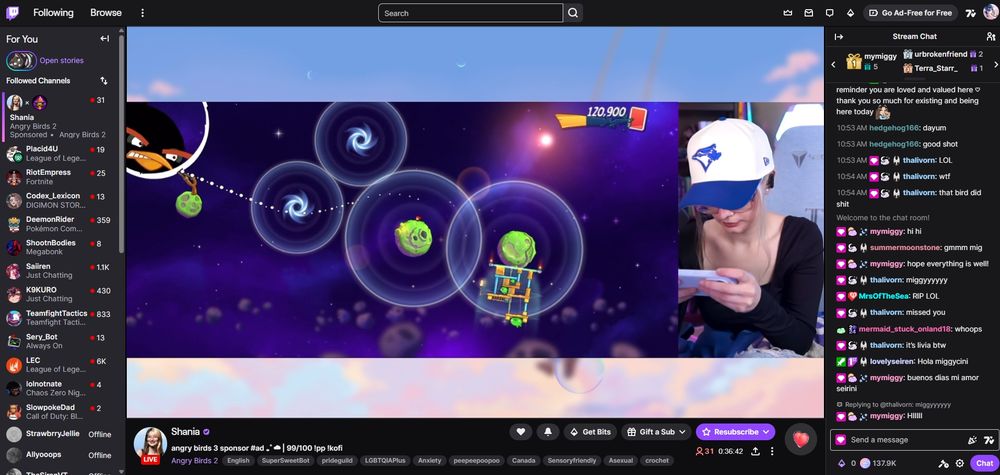1000x475 pixels.
Task: Click Go Ad-Free for Free button
Action: [911, 13]
